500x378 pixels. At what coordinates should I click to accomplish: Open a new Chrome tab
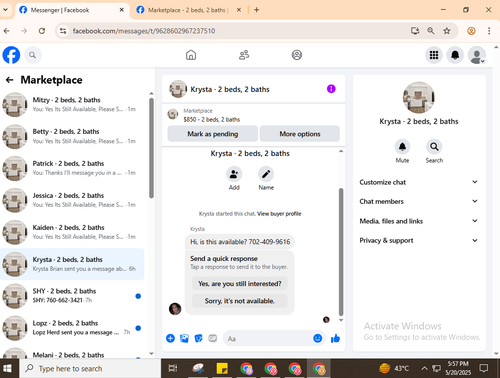pos(256,10)
